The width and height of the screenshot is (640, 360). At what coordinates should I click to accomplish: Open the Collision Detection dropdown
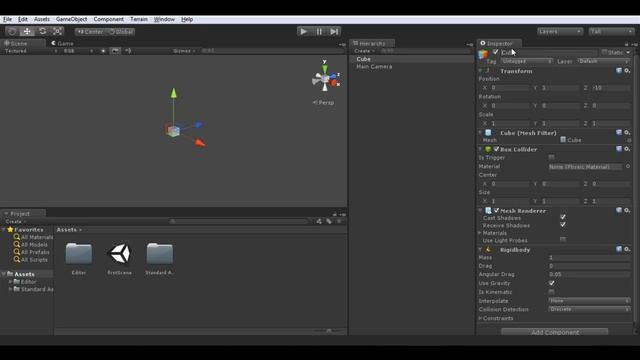pos(589,309)
